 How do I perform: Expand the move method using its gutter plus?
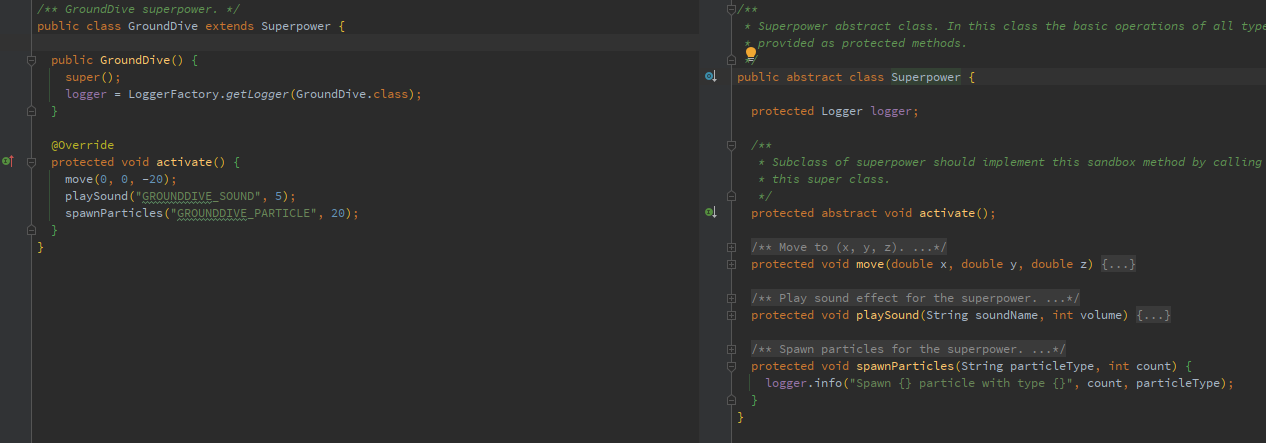click(x=732, y=264)
